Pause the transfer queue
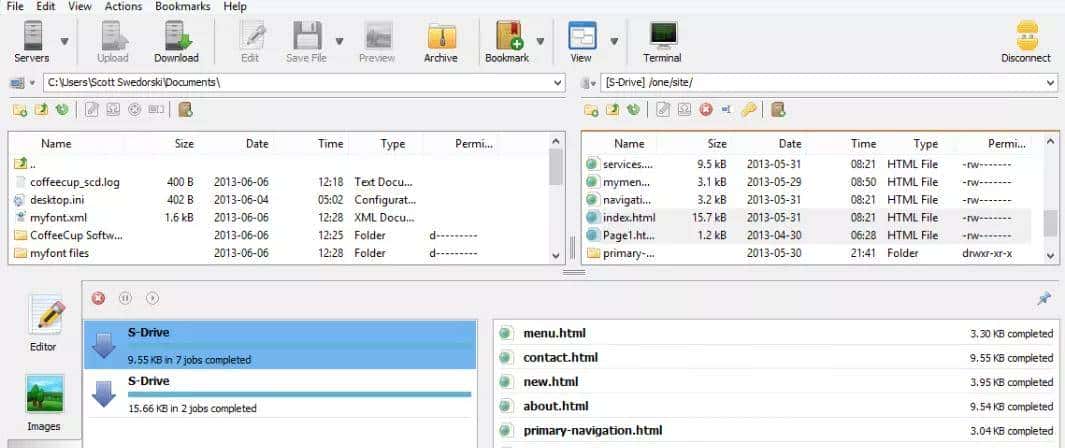Image resolution: width=1065 pixels, height=448 pixels. (x=125, y=298)
